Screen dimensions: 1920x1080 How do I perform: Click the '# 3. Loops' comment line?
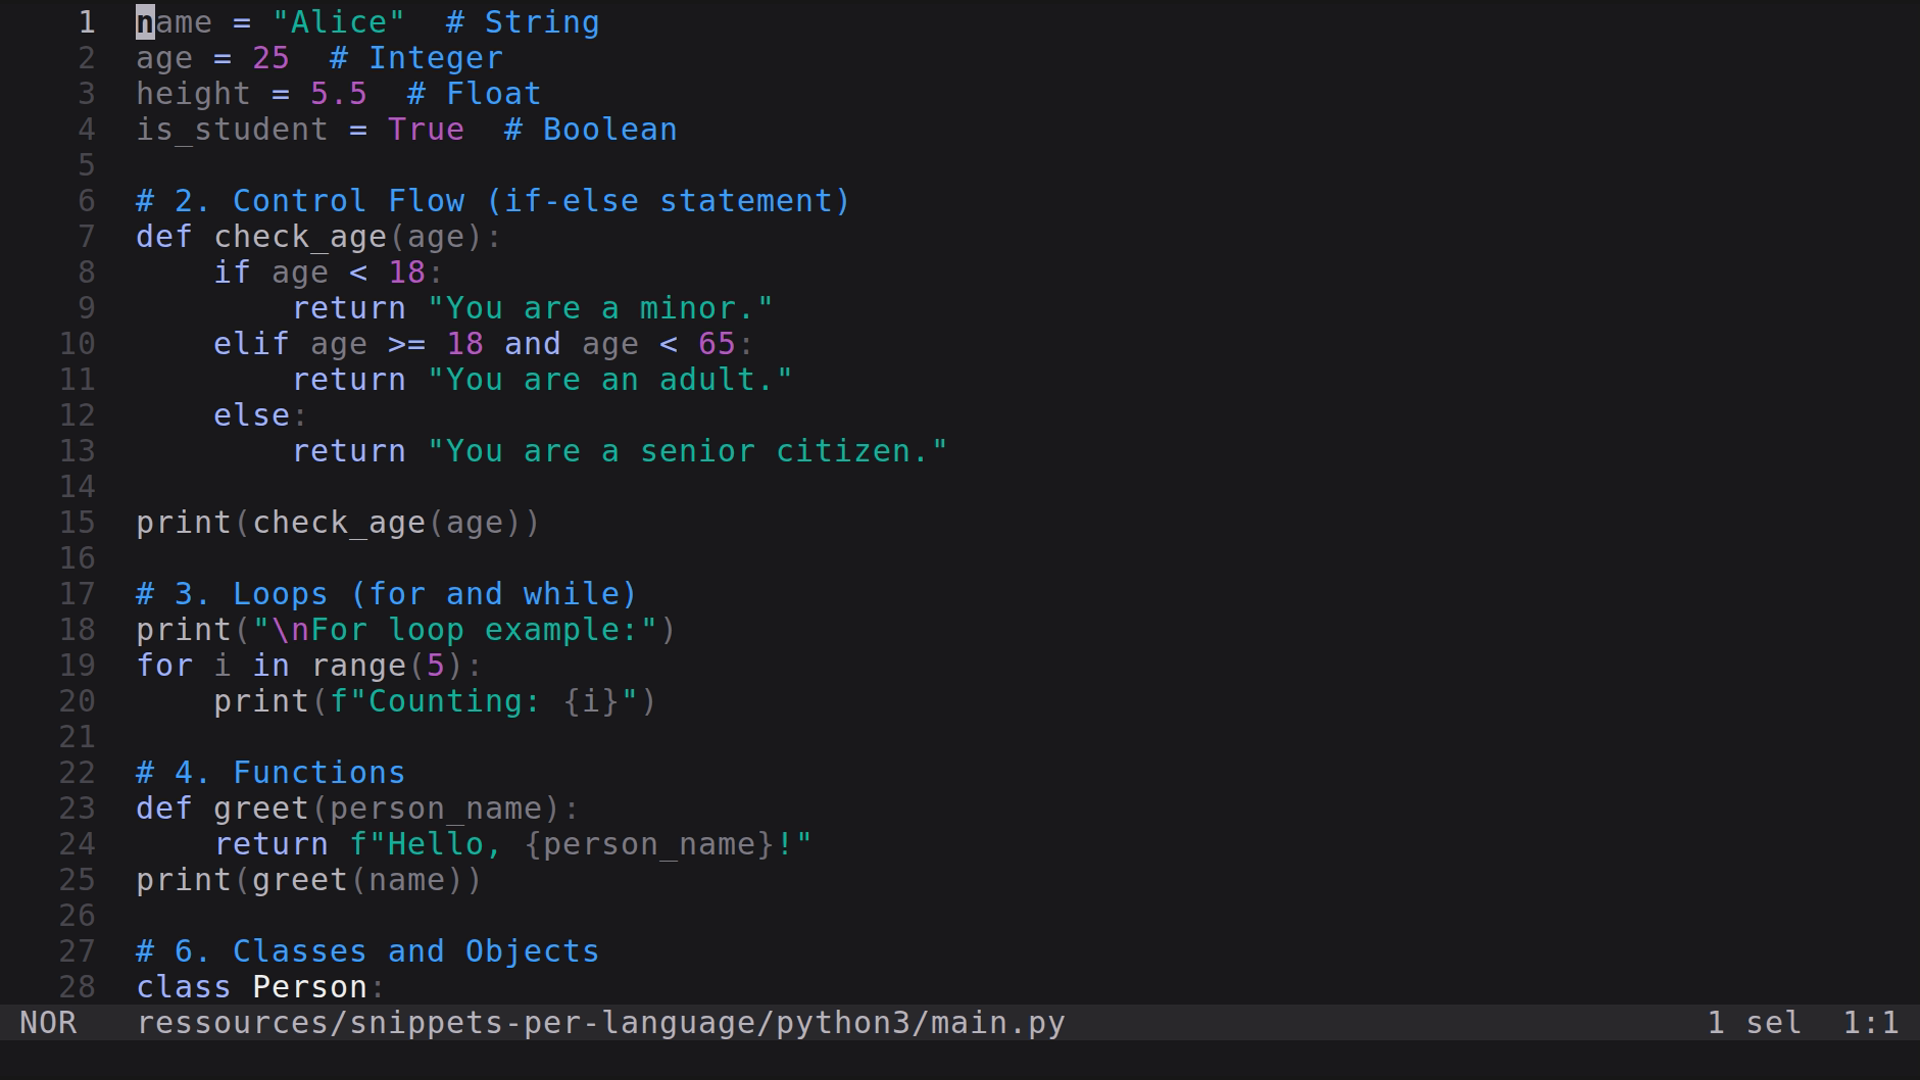387,594
